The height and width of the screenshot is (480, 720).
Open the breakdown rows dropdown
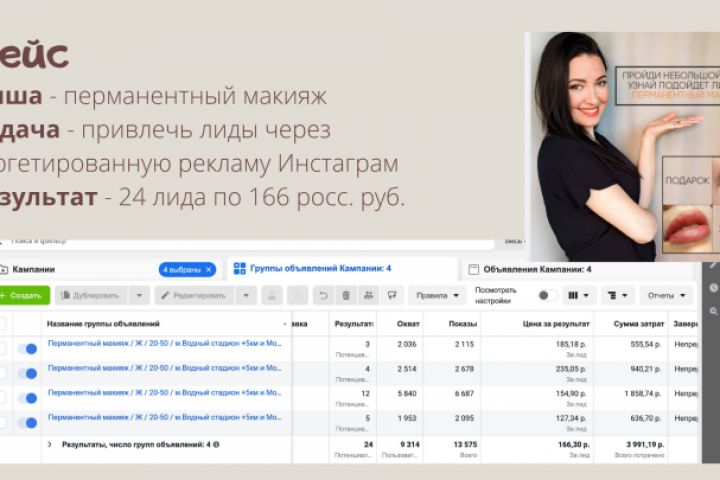coord(618,296)
